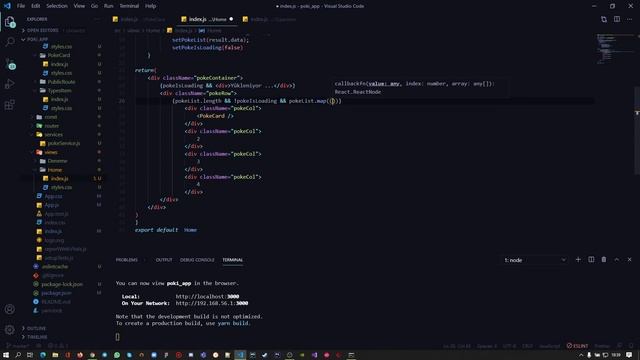640x360 pixels.
Task: Expand the Outline section
Action: tap(36, 328)
